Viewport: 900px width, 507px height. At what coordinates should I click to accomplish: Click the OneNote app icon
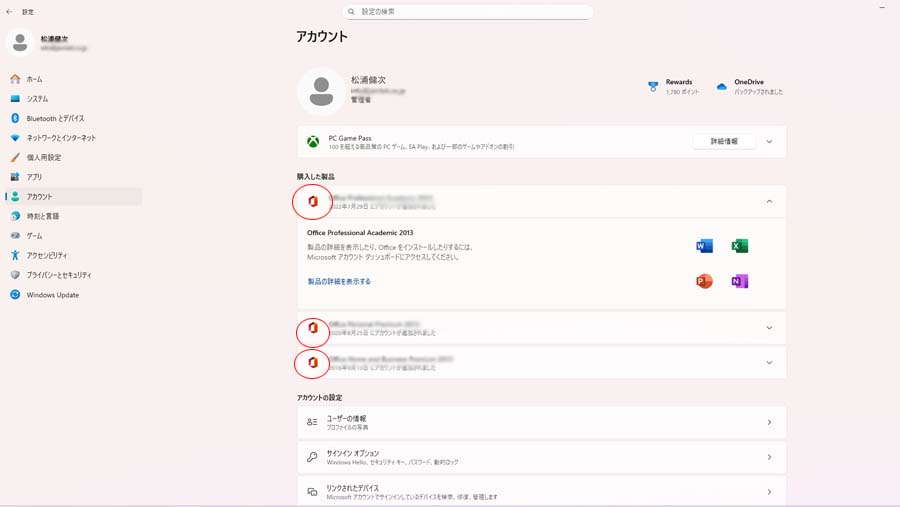click(x=739, y=281)
